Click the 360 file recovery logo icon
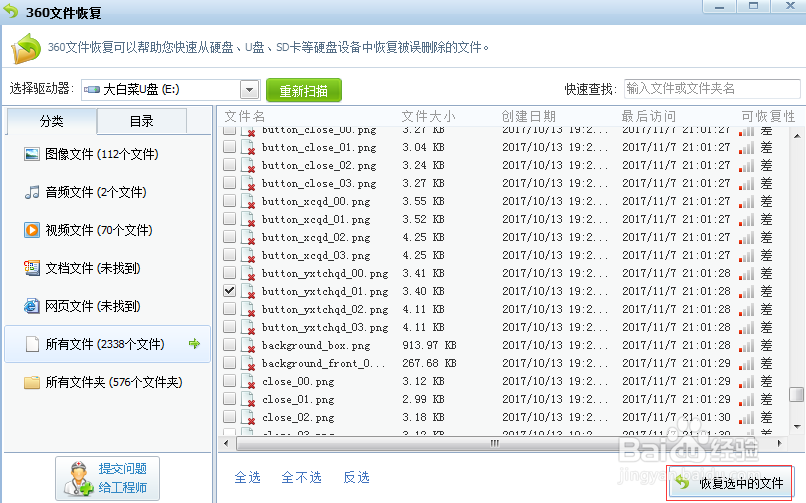This screenshot has height=503, width=806. (x=26, y=48)
